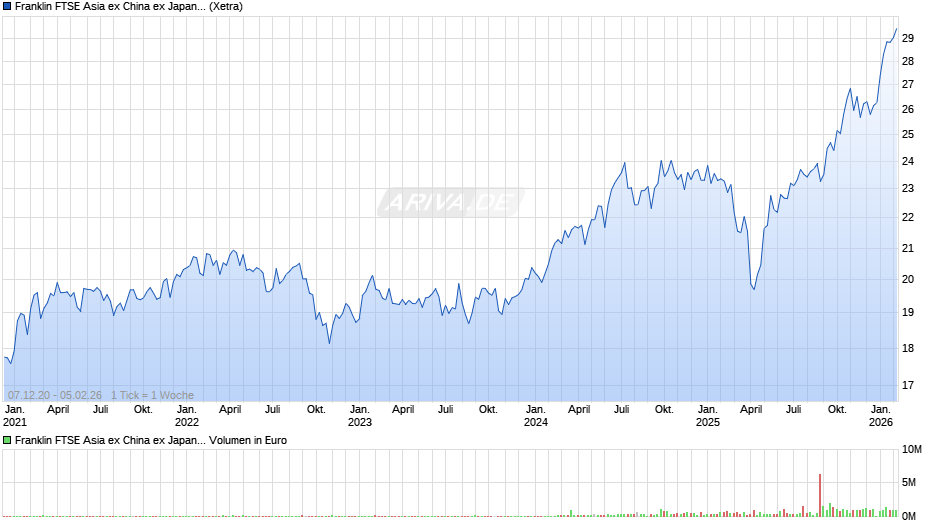Viewport: 940px width, 526px height.
Task: Click the 'Jan. 2023' time axis label
Action: pos(359,416)
